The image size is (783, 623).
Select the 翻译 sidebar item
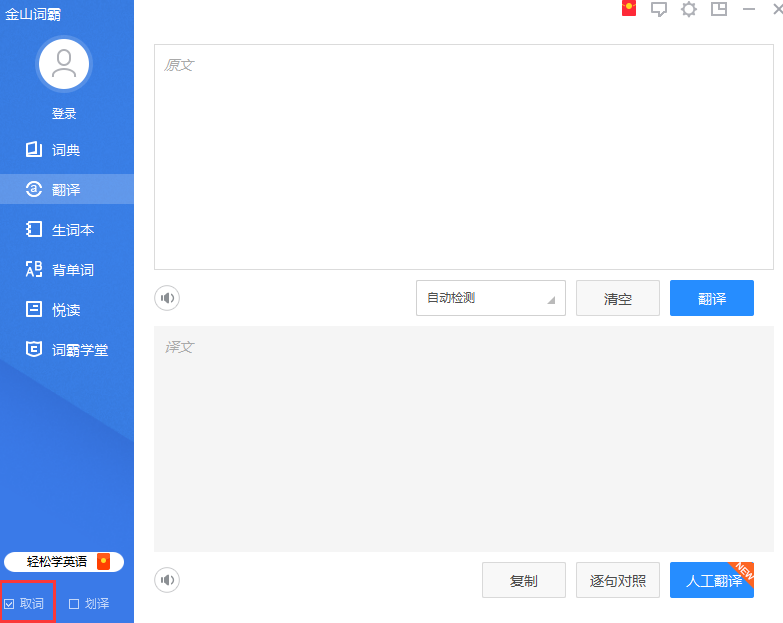[66, 190]
